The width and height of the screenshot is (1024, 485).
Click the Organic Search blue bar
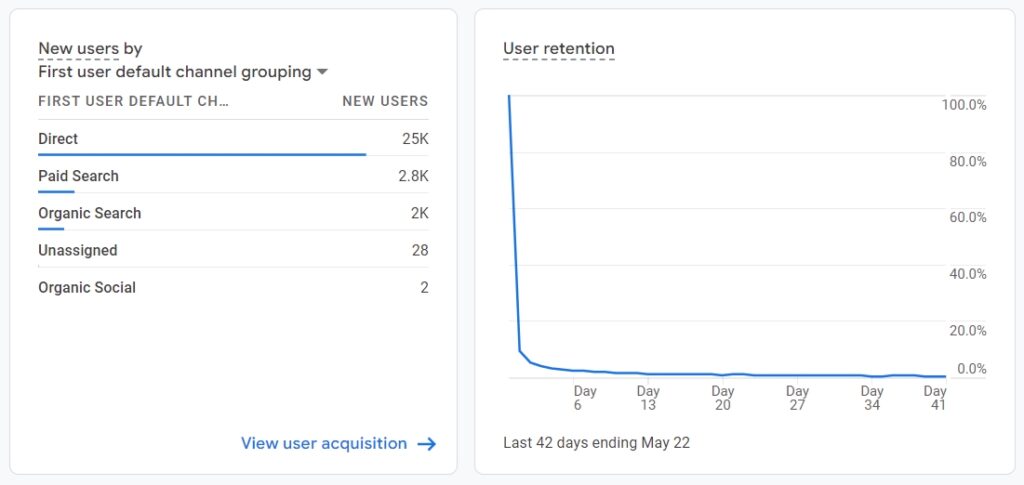(51, 229)
